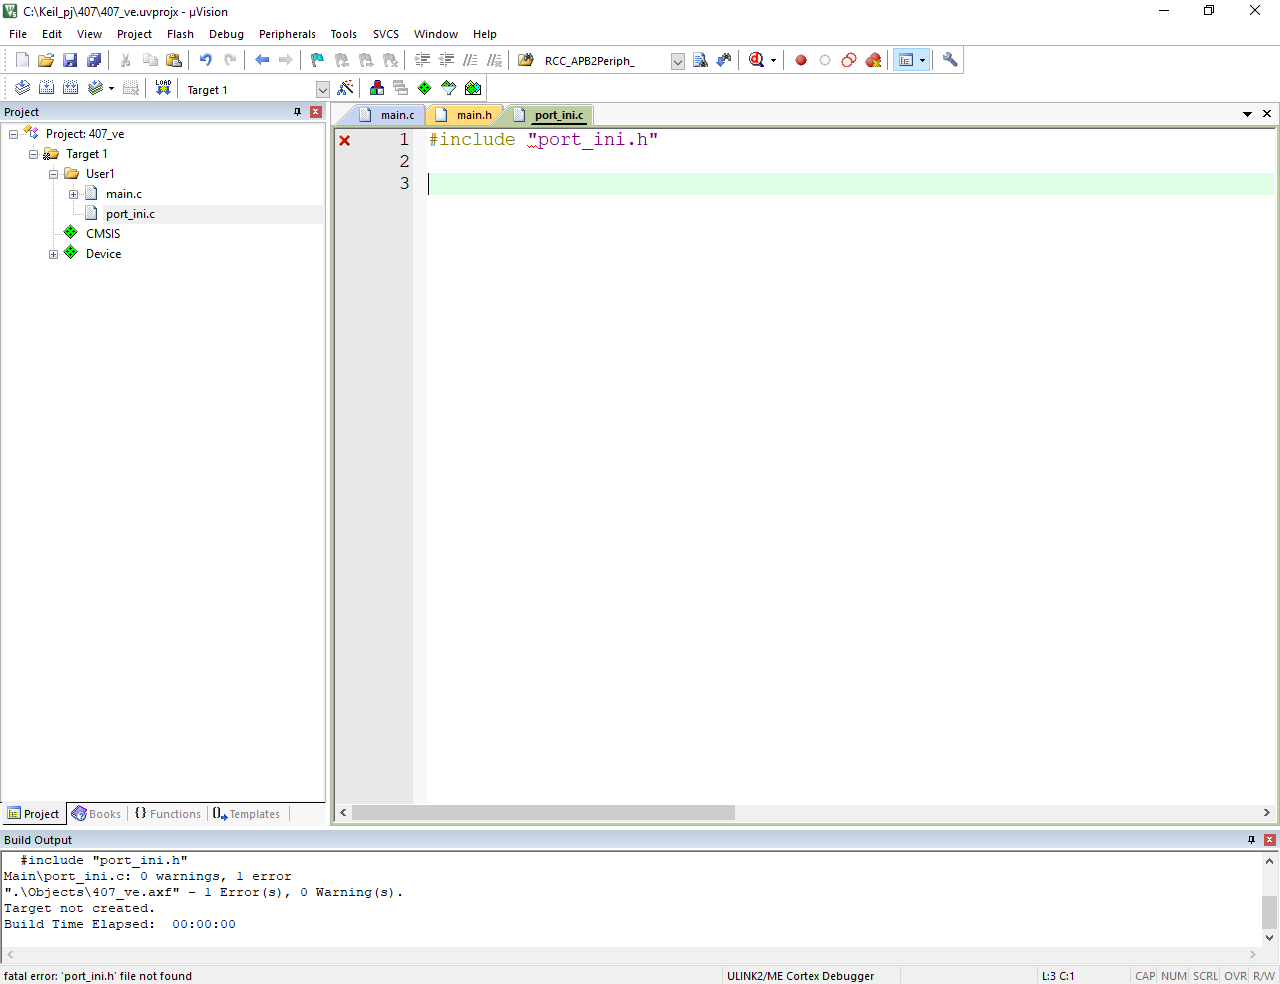Open the Peripherals menu

click(x=287, y=34)
